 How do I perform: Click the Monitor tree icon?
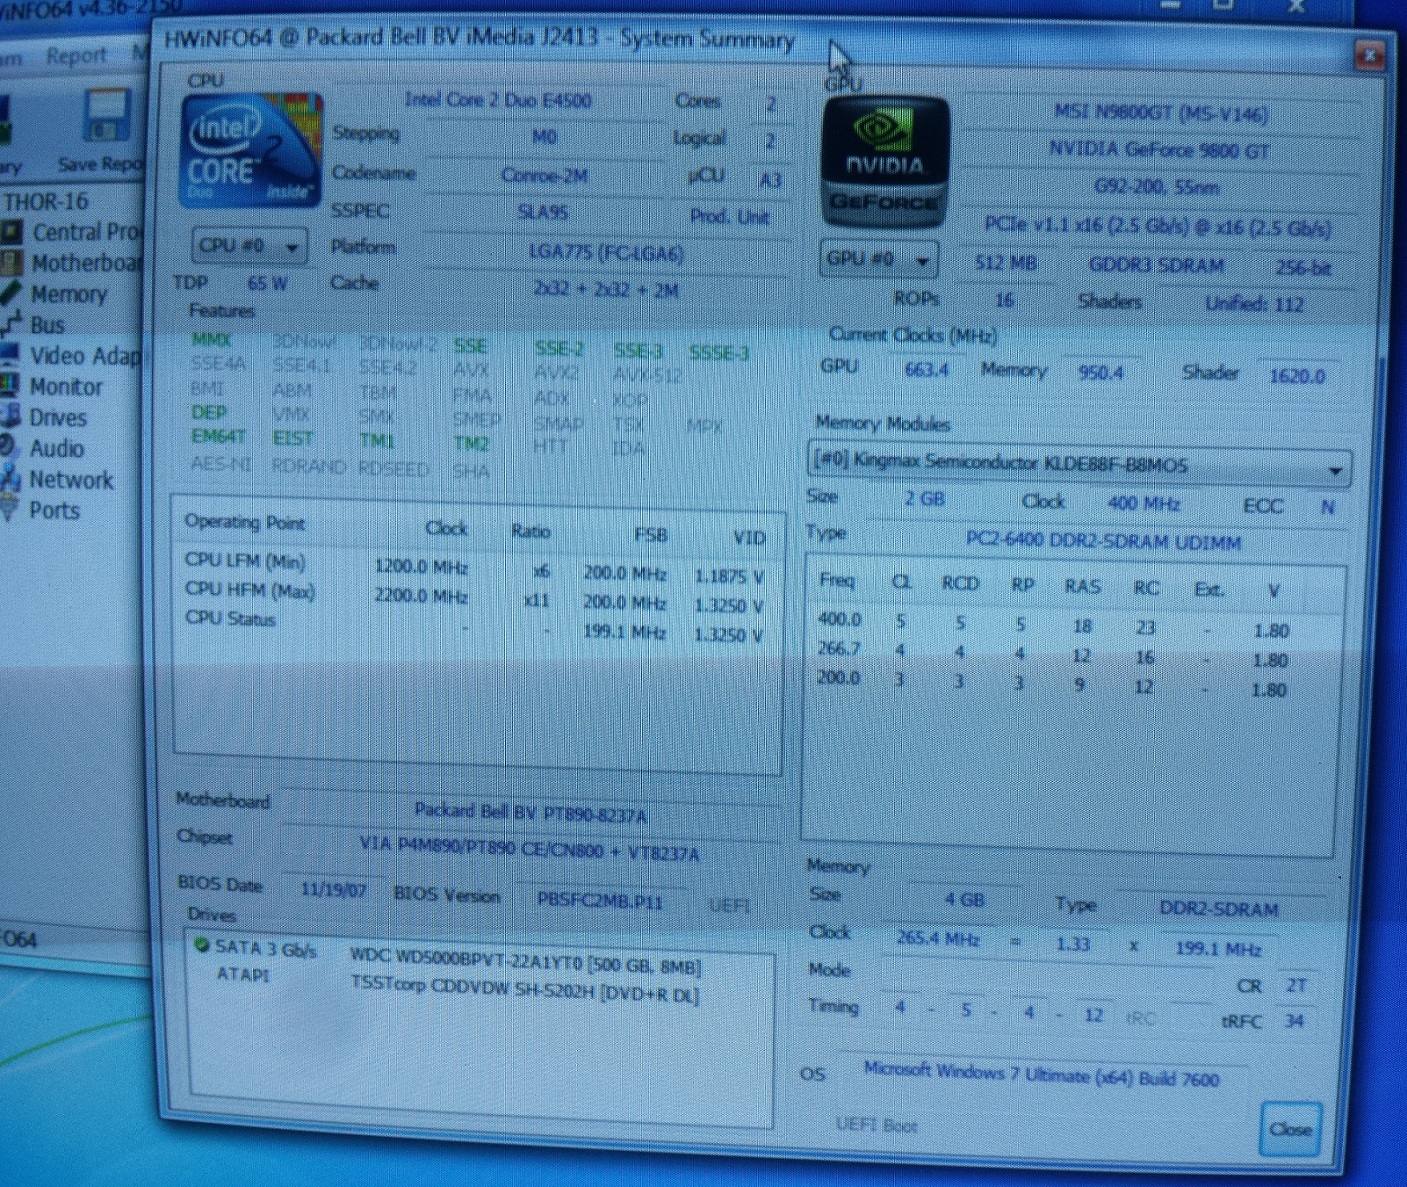tap(10, 386)
